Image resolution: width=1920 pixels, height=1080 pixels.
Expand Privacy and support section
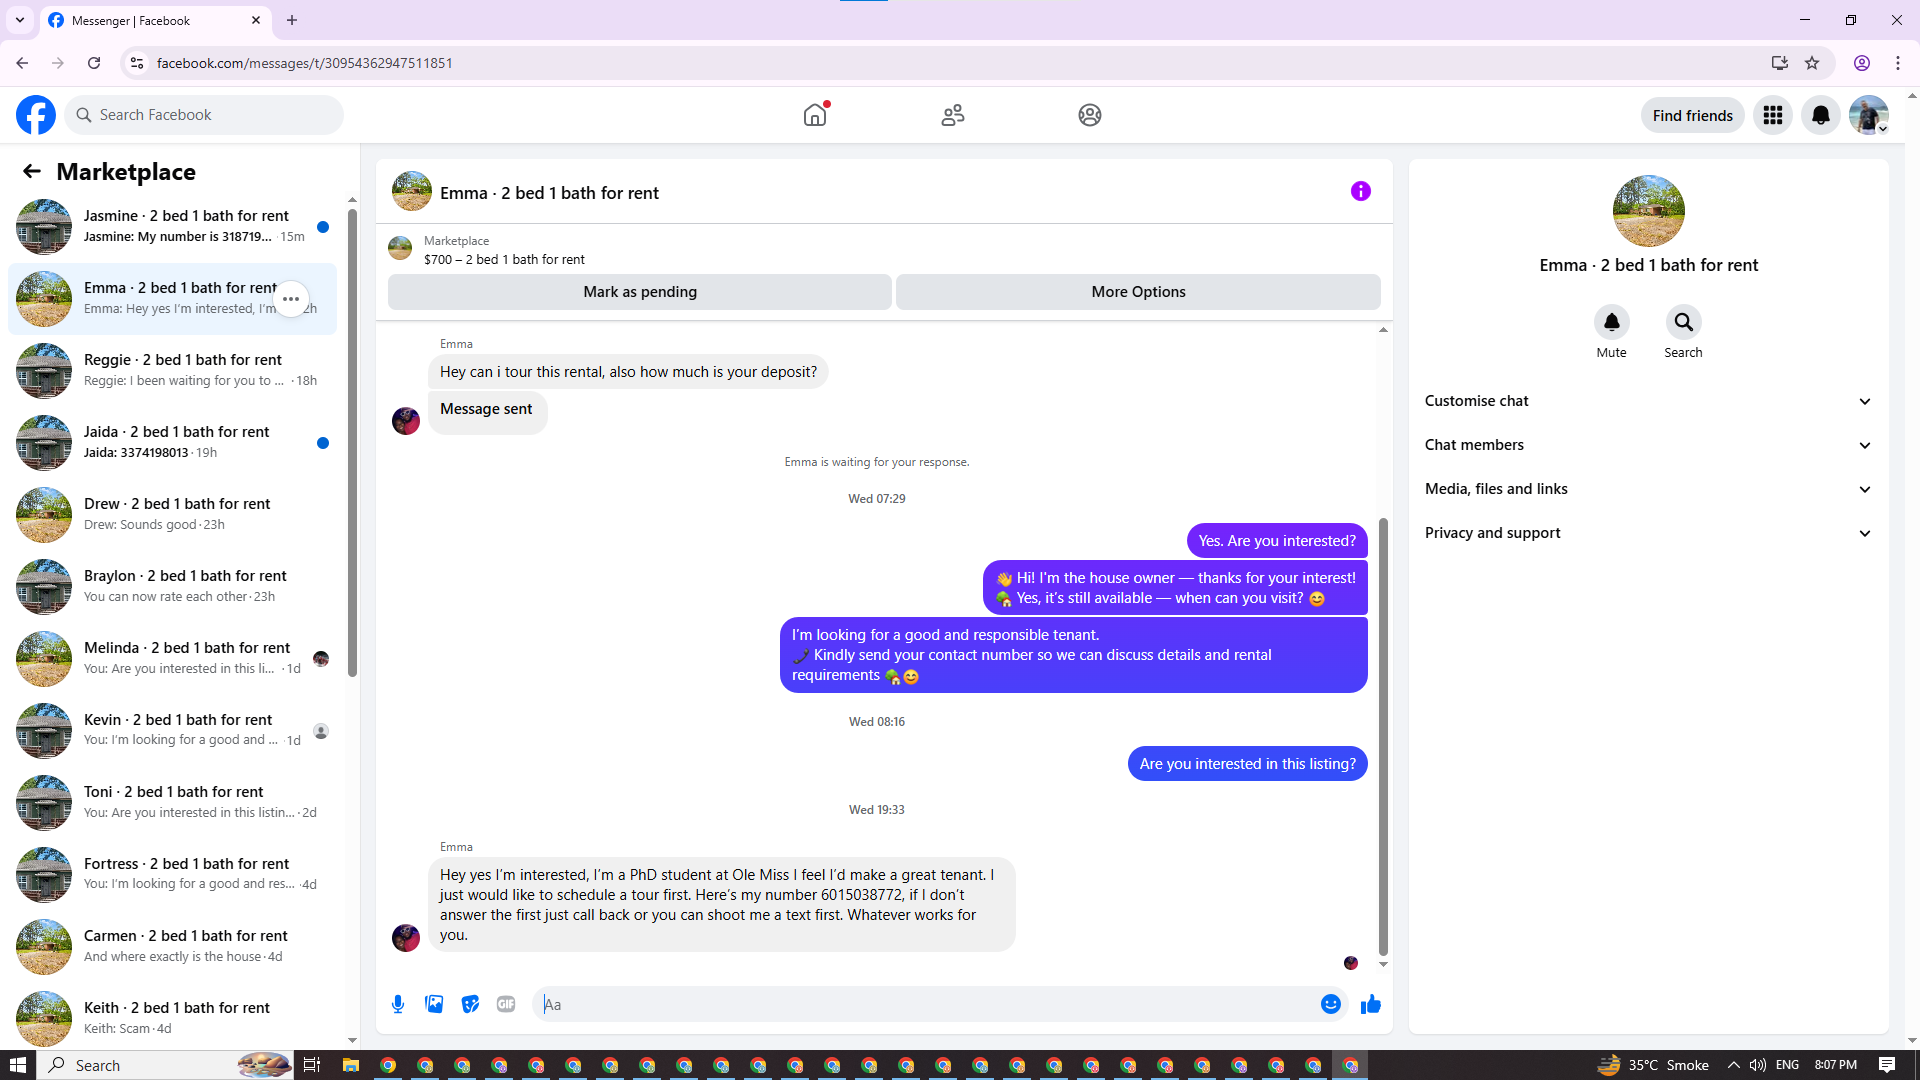(x=1648, y=533)
